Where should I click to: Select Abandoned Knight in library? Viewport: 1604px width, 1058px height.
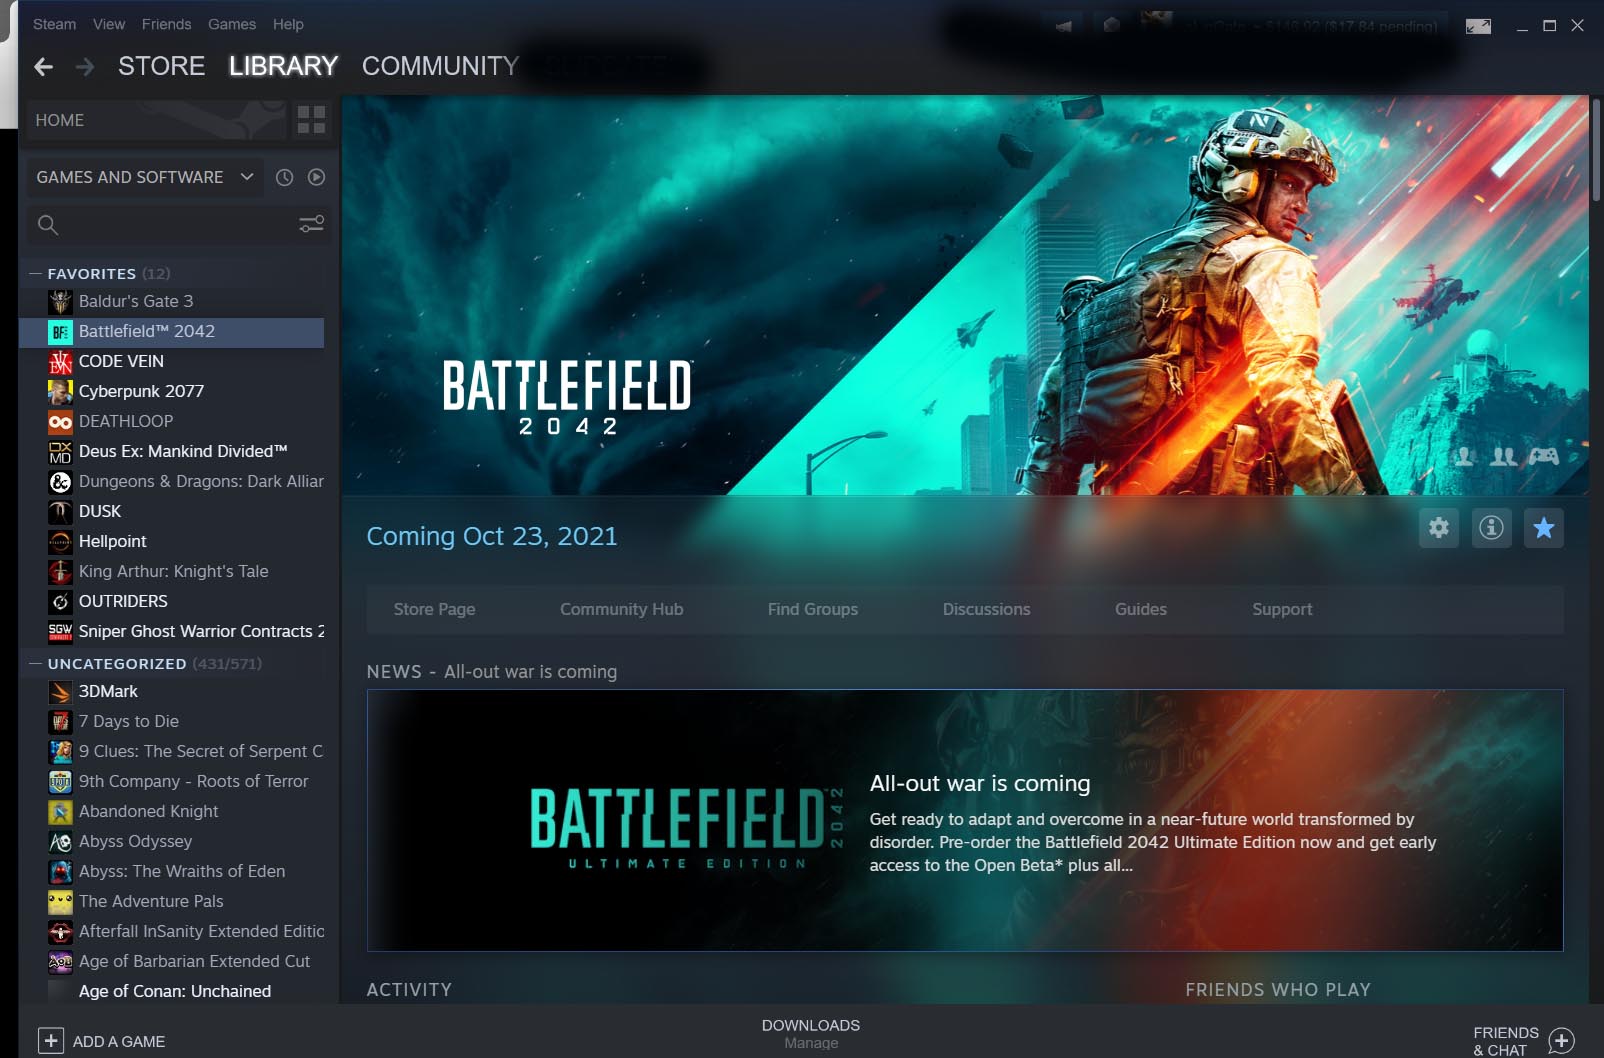click(x=171, y=811)
